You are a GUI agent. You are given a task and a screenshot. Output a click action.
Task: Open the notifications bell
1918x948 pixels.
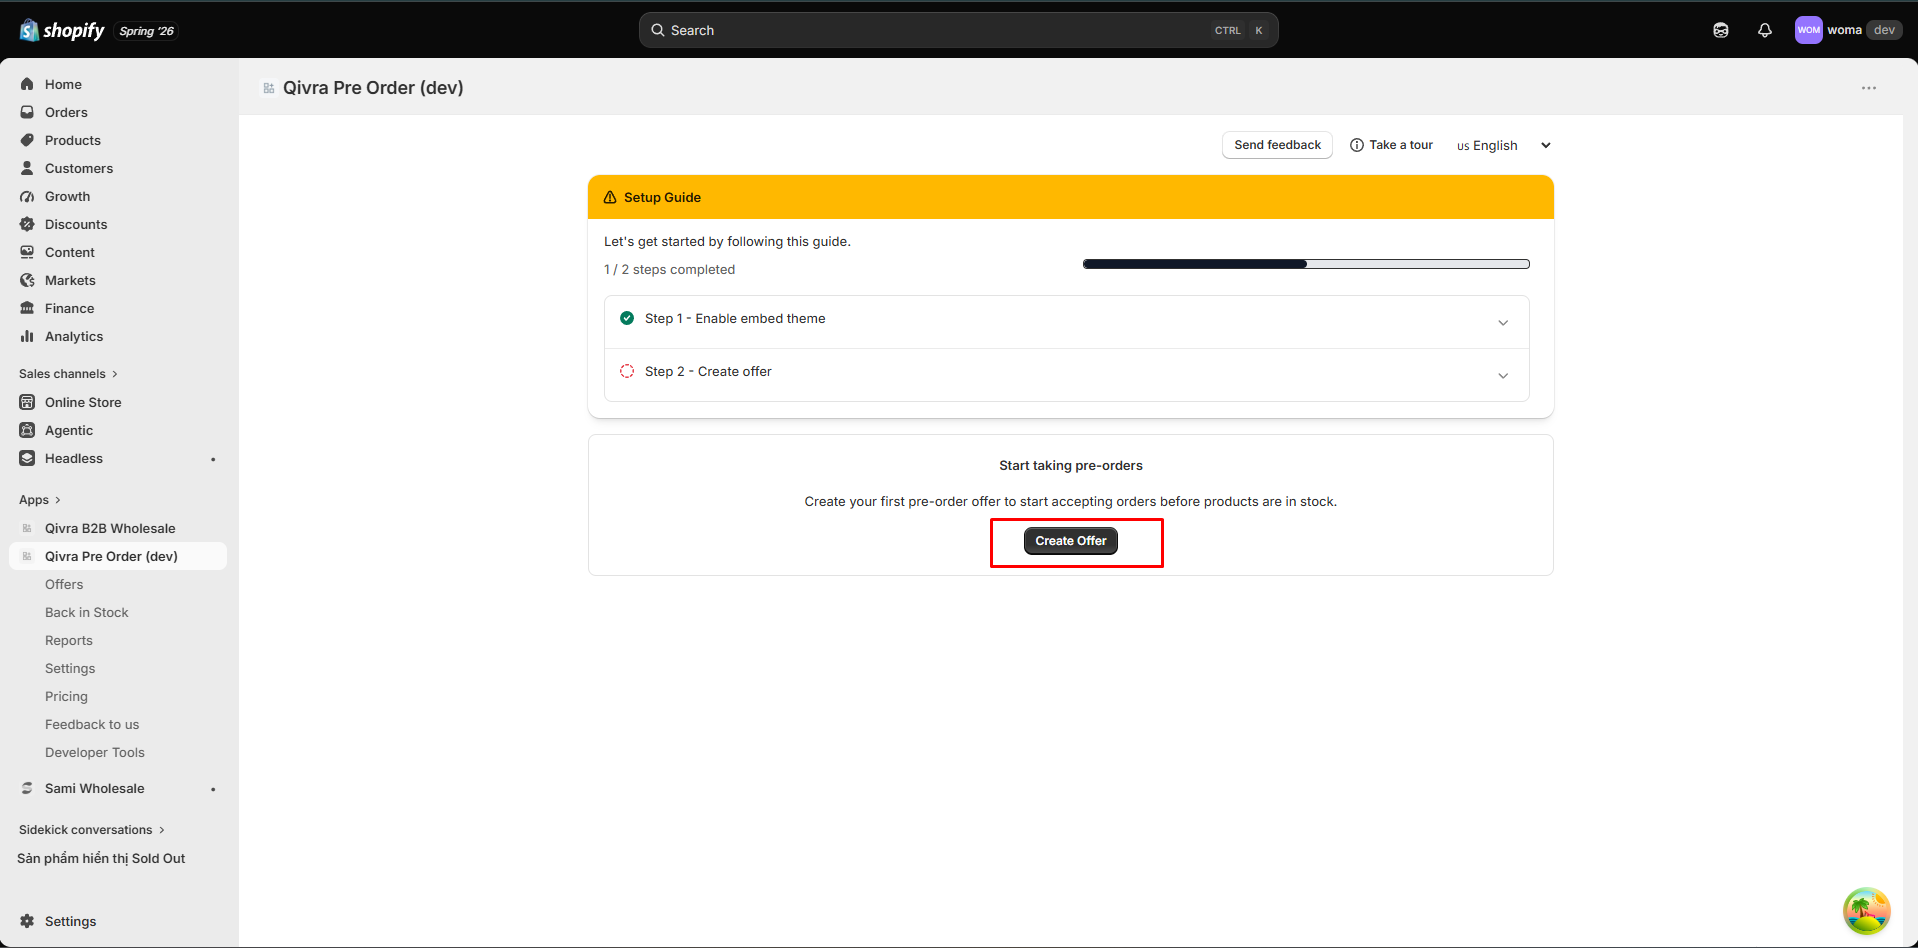[1765, 30]
